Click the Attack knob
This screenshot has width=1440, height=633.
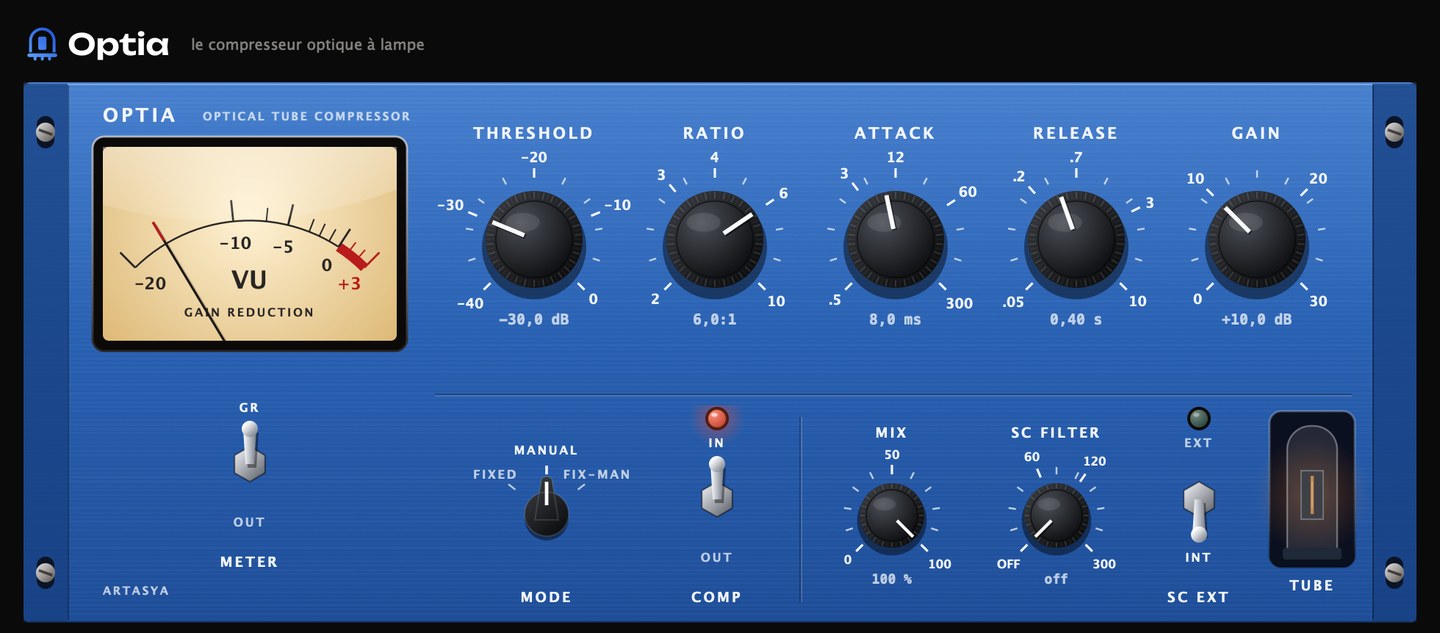[x=895, y=241]
